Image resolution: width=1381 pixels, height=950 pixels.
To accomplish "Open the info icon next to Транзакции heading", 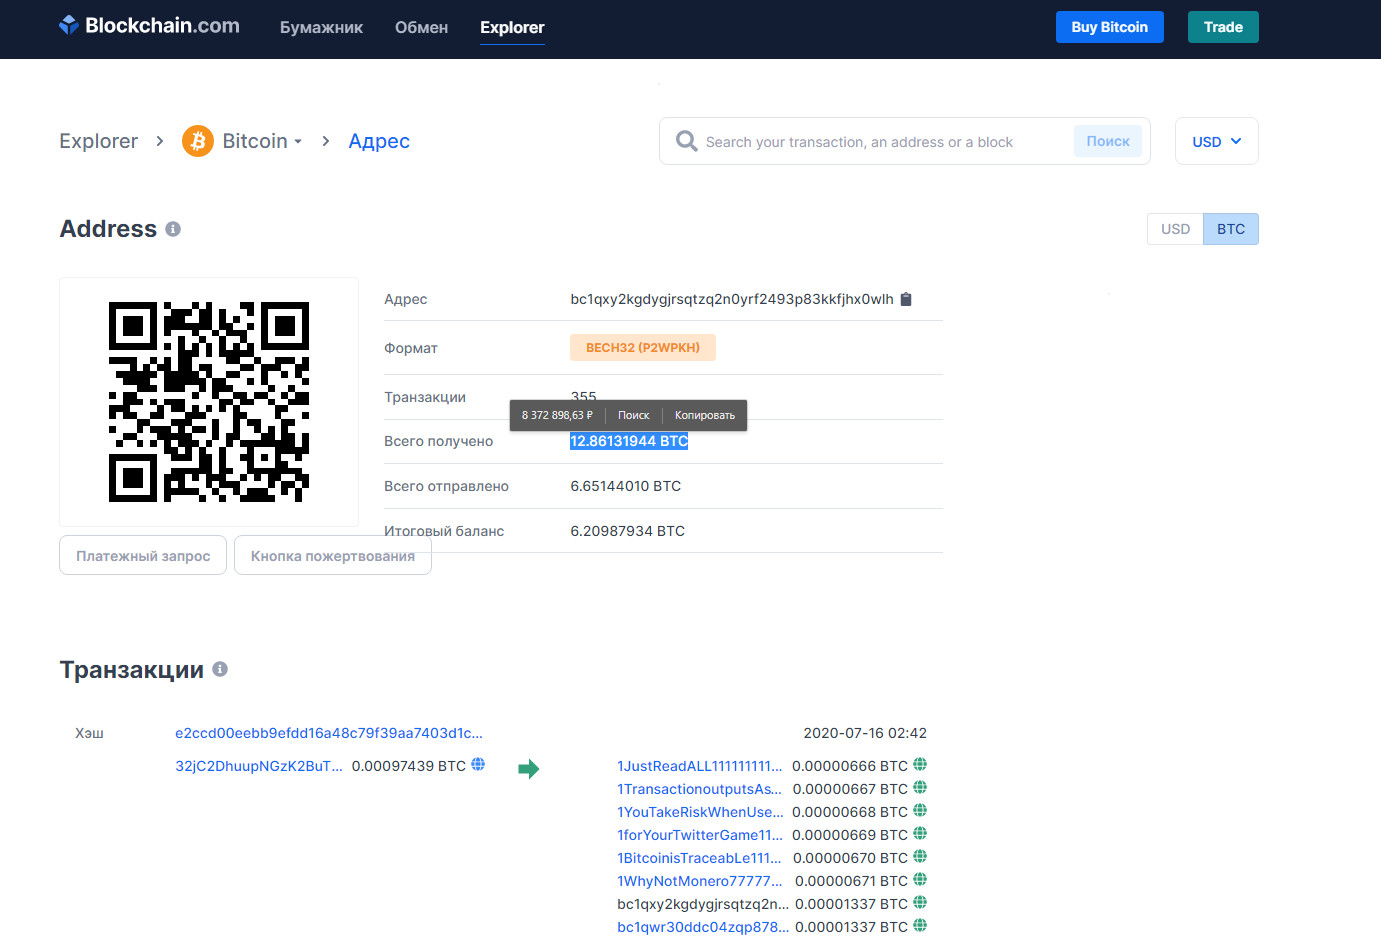I will [x=220, y=669].
